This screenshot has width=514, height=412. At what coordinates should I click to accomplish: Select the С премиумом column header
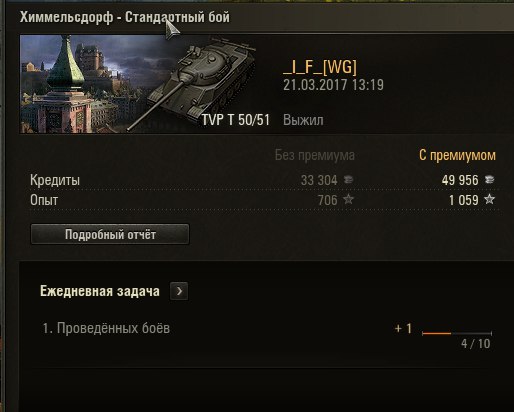pos(457,155)
